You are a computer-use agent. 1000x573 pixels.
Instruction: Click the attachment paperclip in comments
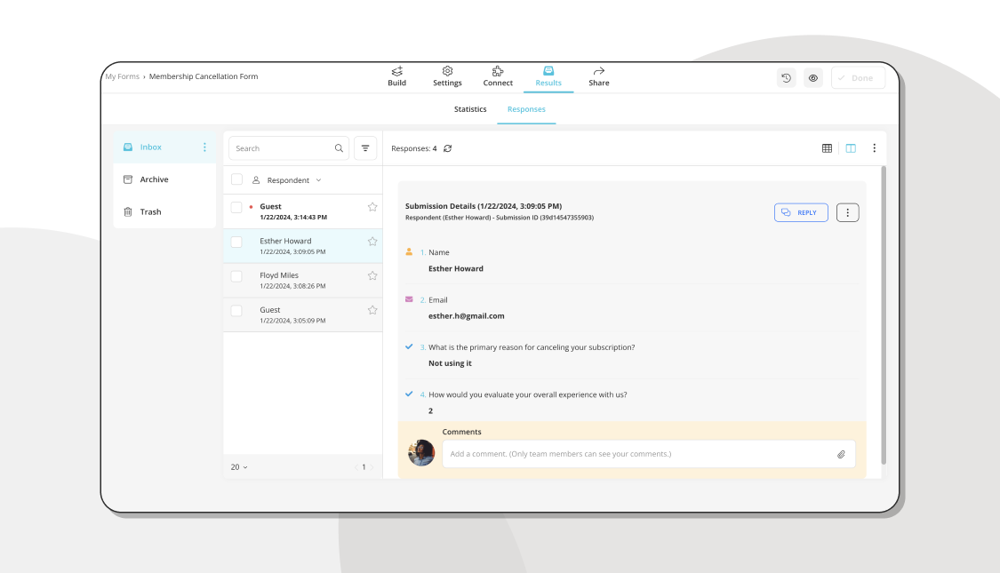coord(841,454)
